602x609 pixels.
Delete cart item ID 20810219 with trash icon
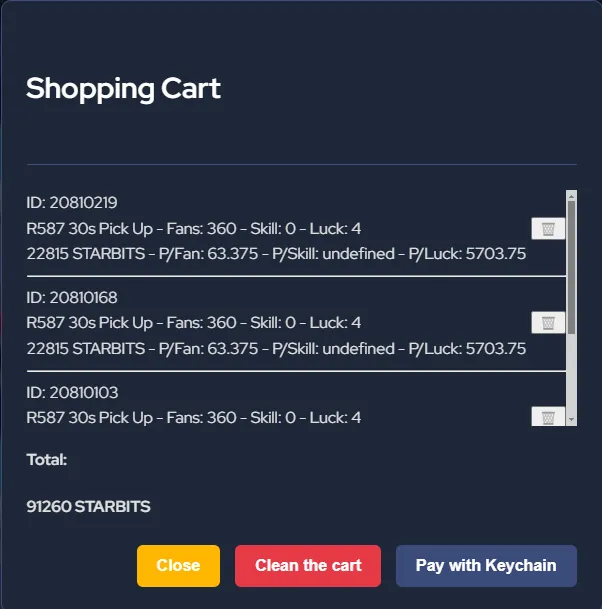tap(548, 229)
